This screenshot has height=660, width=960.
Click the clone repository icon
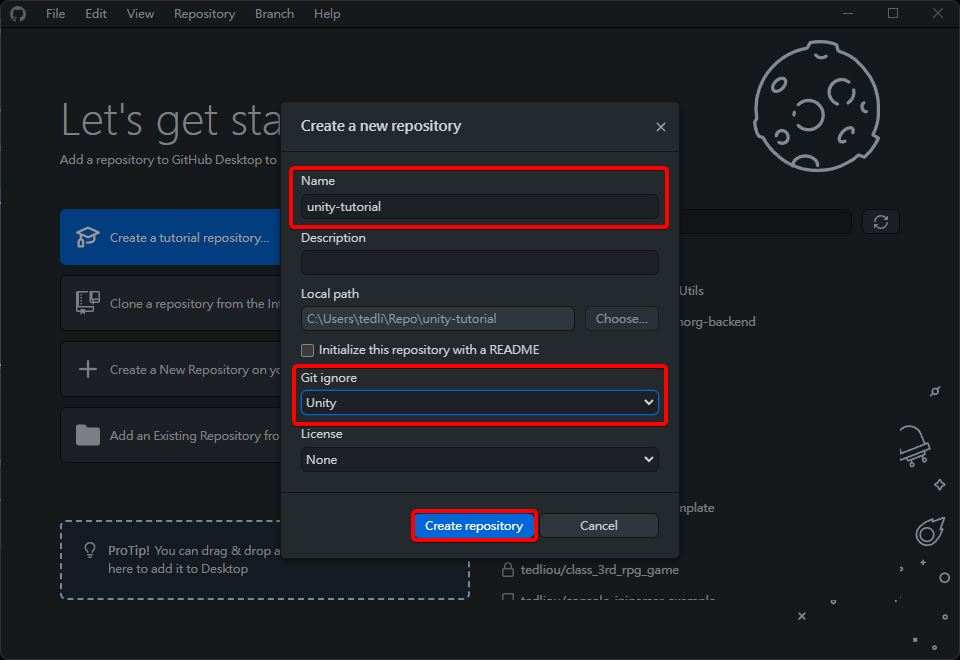pos(88,303)
